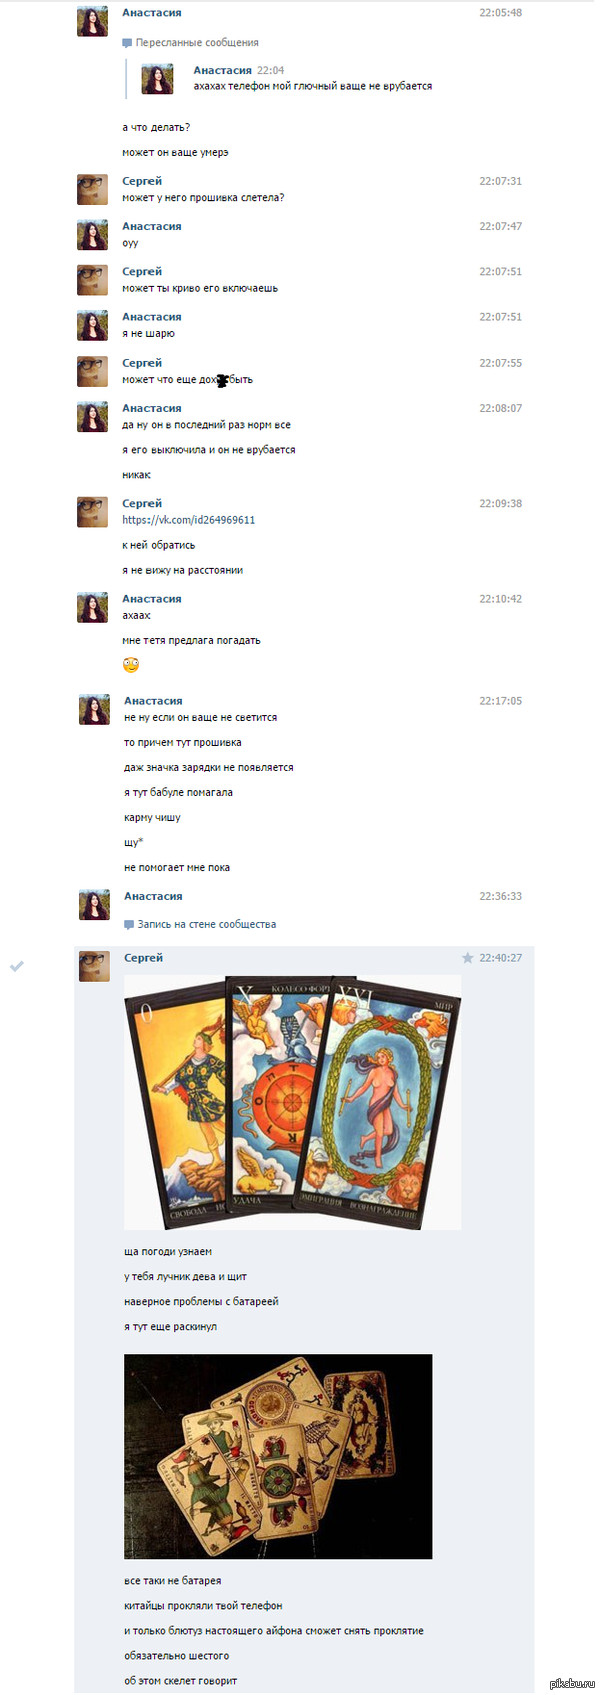Open Анастасия's name in forwarded message 22:04
600x1695 pixels.
pyautogui.click(x=222, y=70)
